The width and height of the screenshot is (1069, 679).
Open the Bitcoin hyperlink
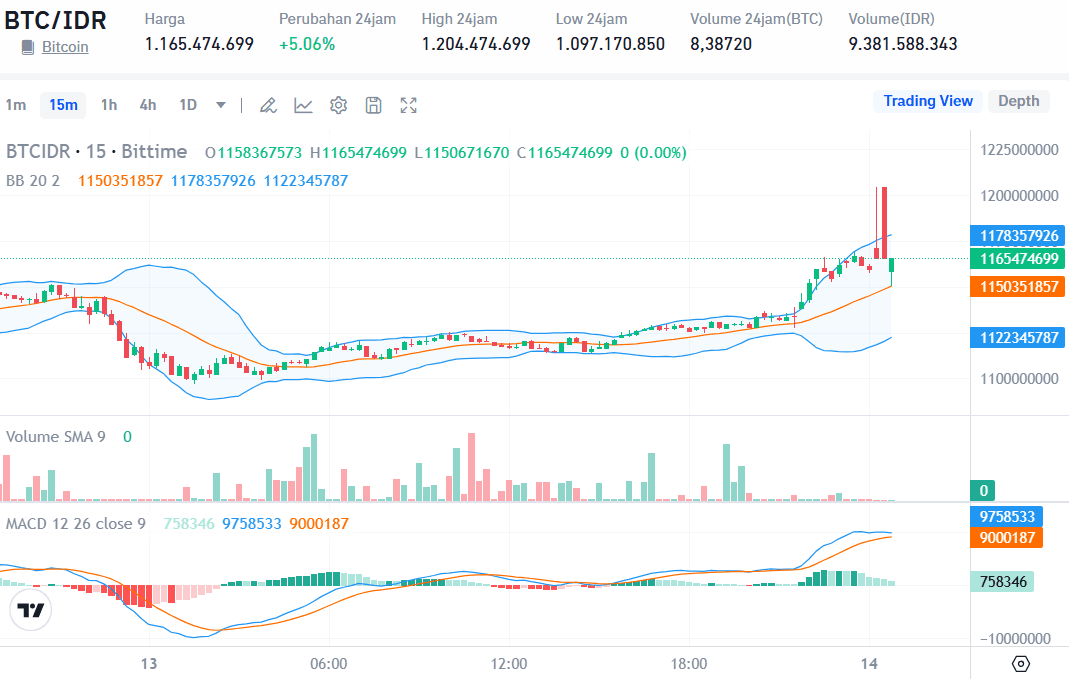click(x=65, y=47)
